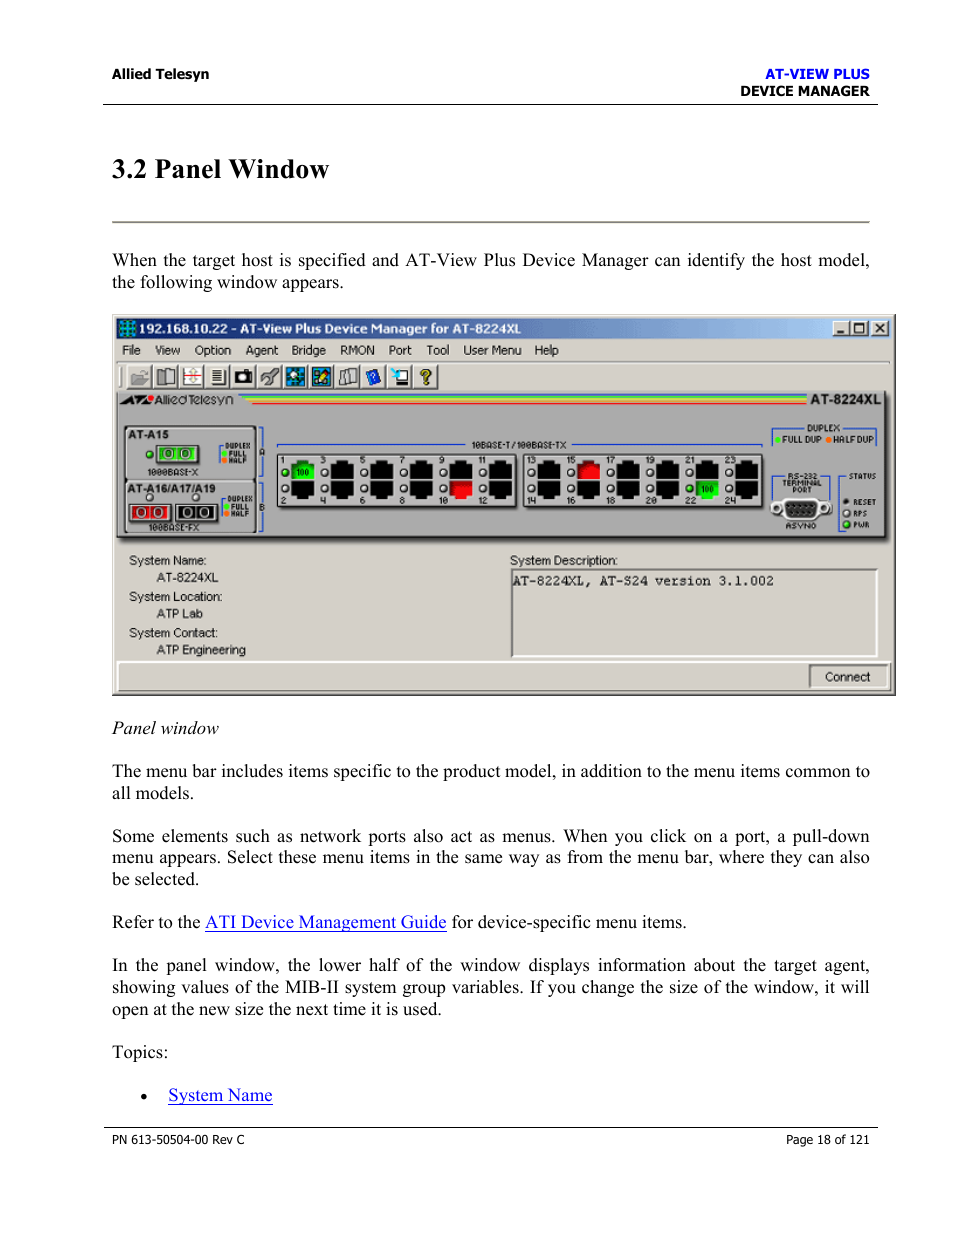Viewport: 954px width, 1235px height.
Task: Click the ATP Lab location value
Action: pos(179,614)
